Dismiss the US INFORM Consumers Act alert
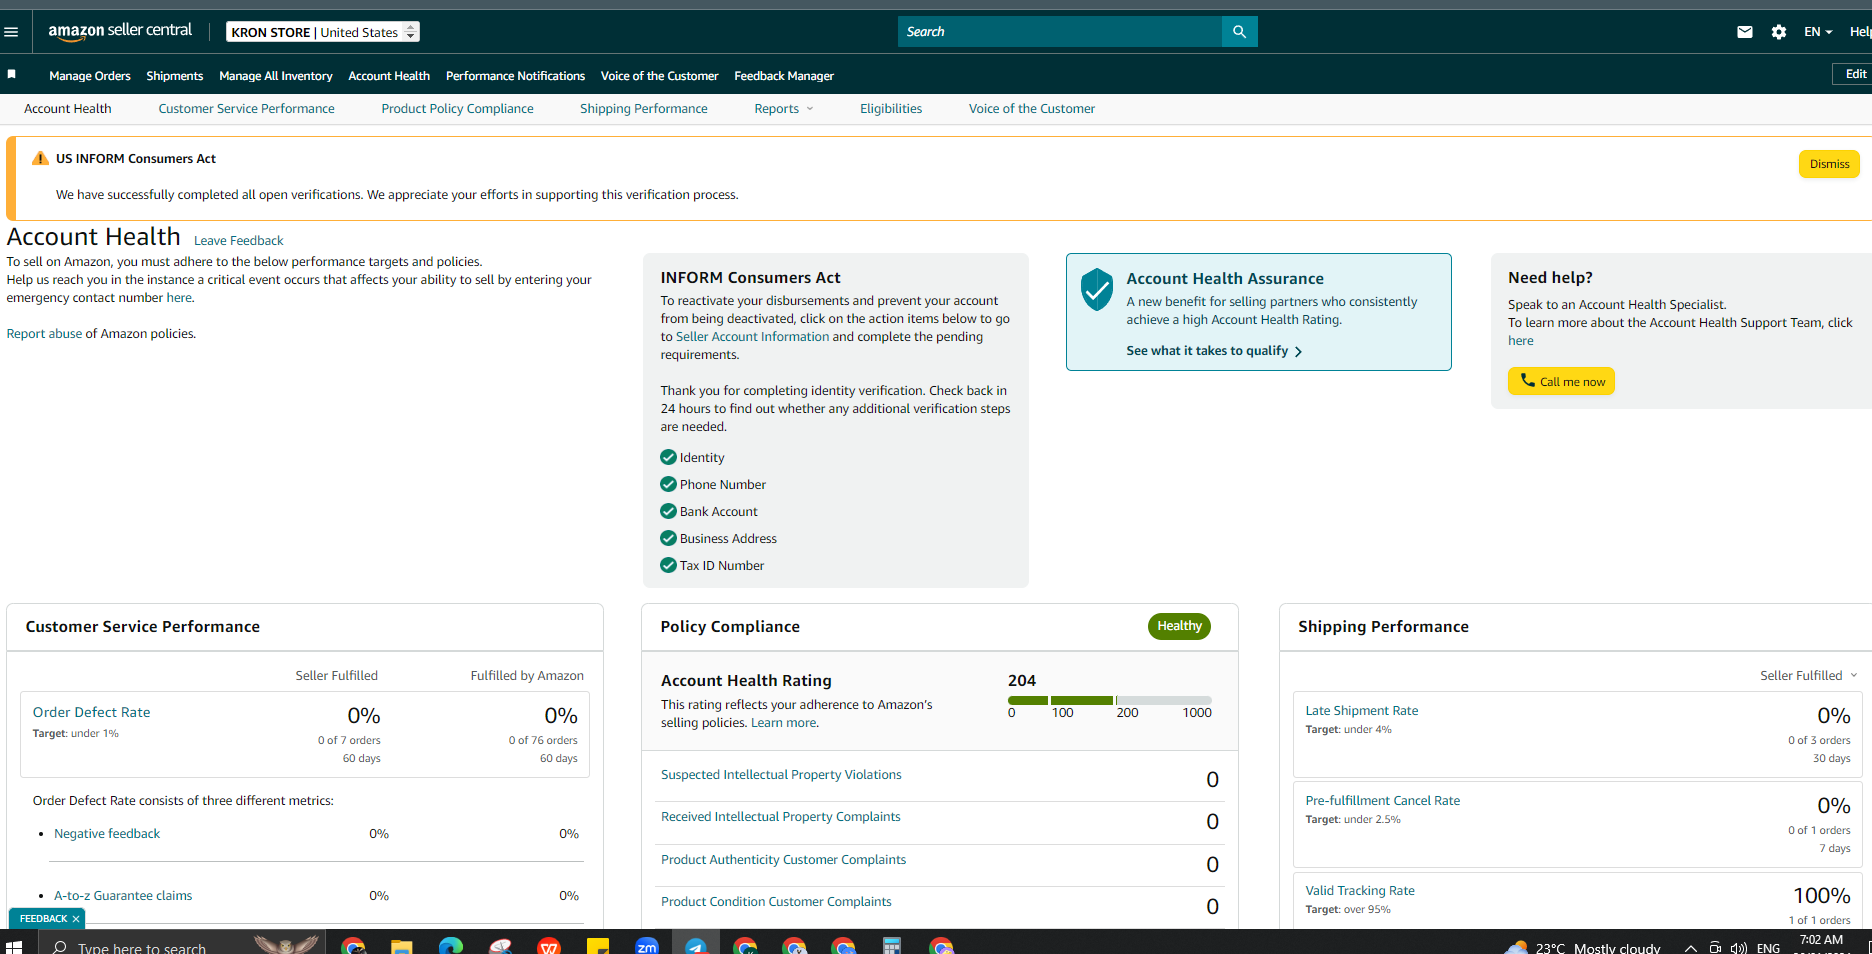 click(x=1829, y=164)
